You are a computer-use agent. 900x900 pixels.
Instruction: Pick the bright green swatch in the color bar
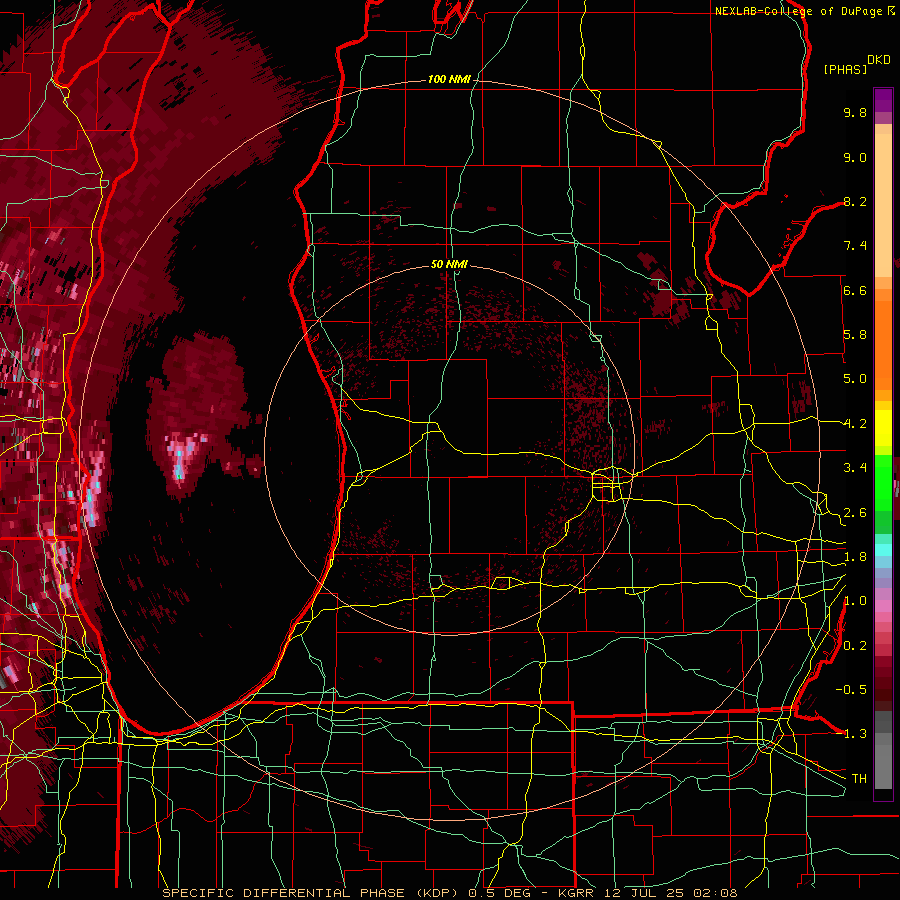[883, 482]
